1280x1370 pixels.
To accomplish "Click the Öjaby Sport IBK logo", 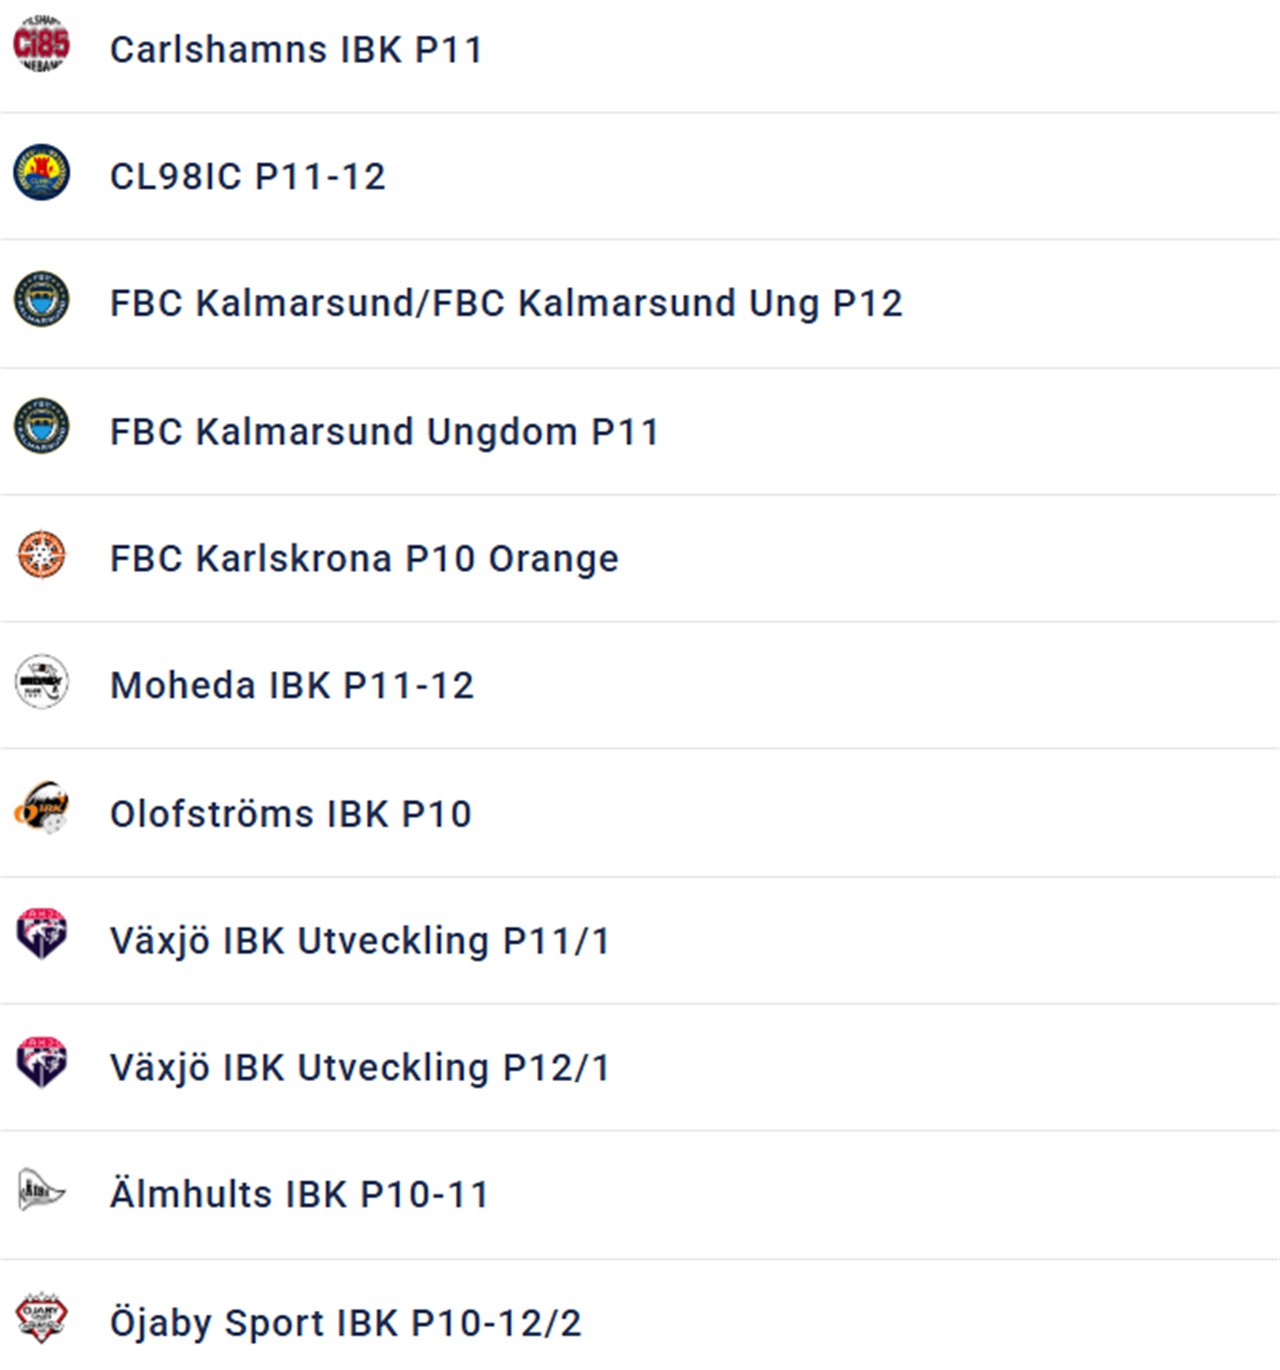I will point(41,1316).
